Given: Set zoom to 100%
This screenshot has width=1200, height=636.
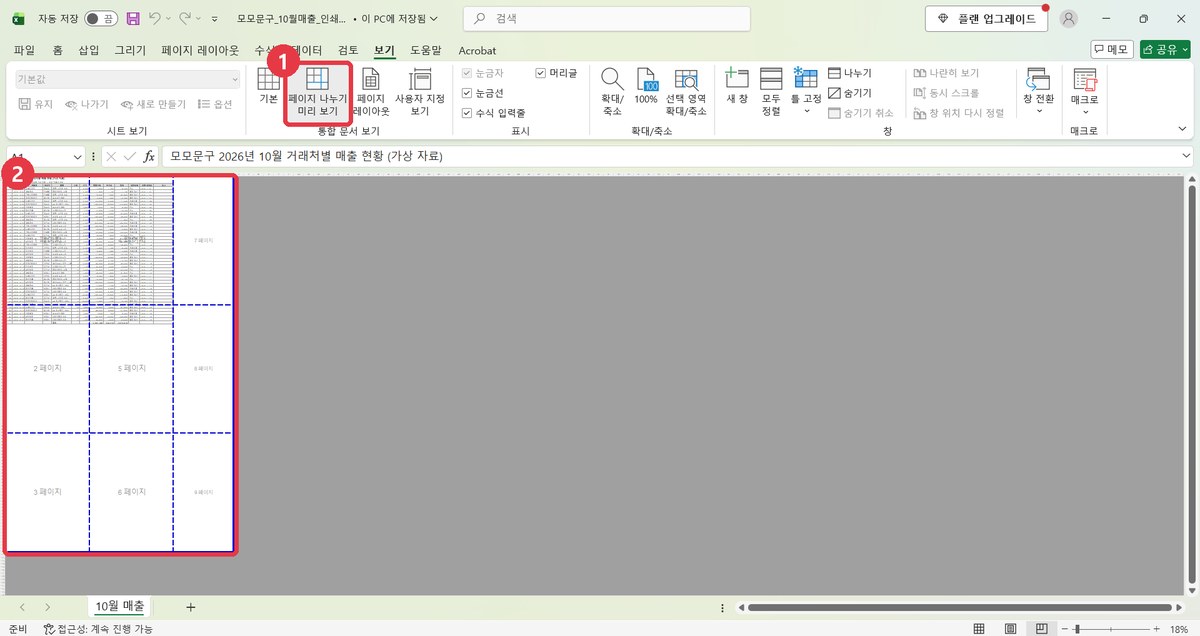Looking at the screenshot, I should click(x=646, y=88).
